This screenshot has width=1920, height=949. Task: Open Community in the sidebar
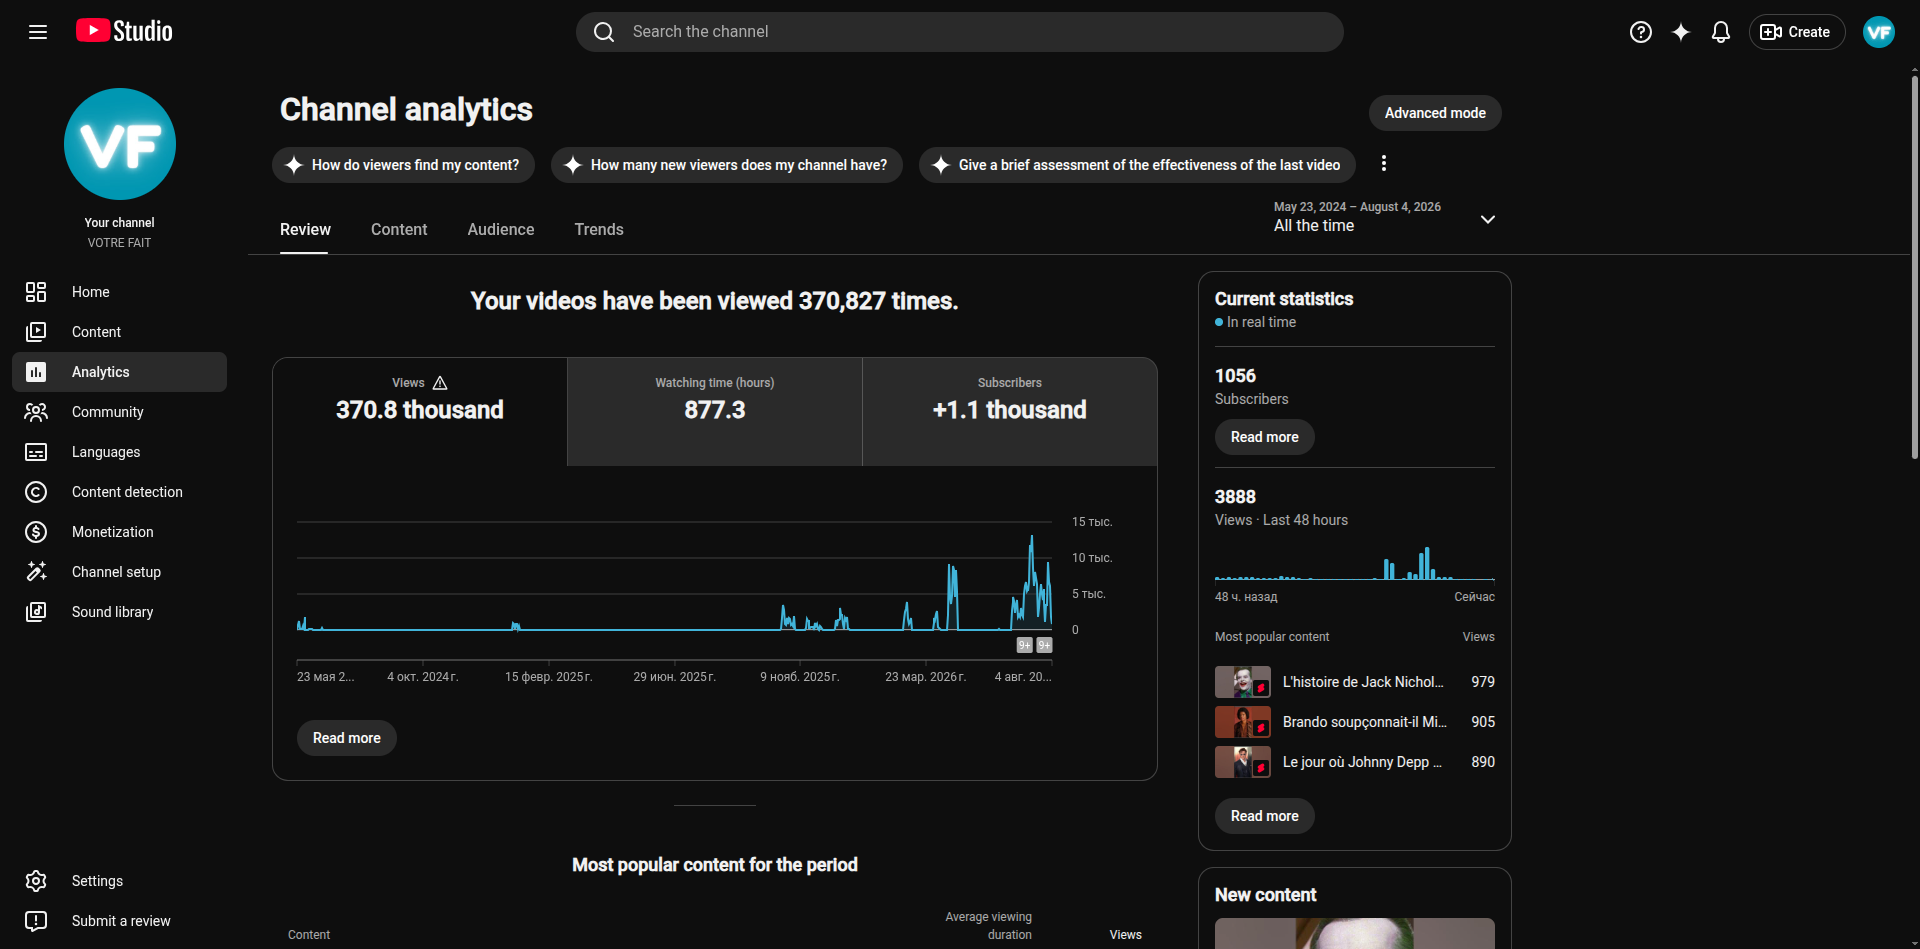[120, 412]
